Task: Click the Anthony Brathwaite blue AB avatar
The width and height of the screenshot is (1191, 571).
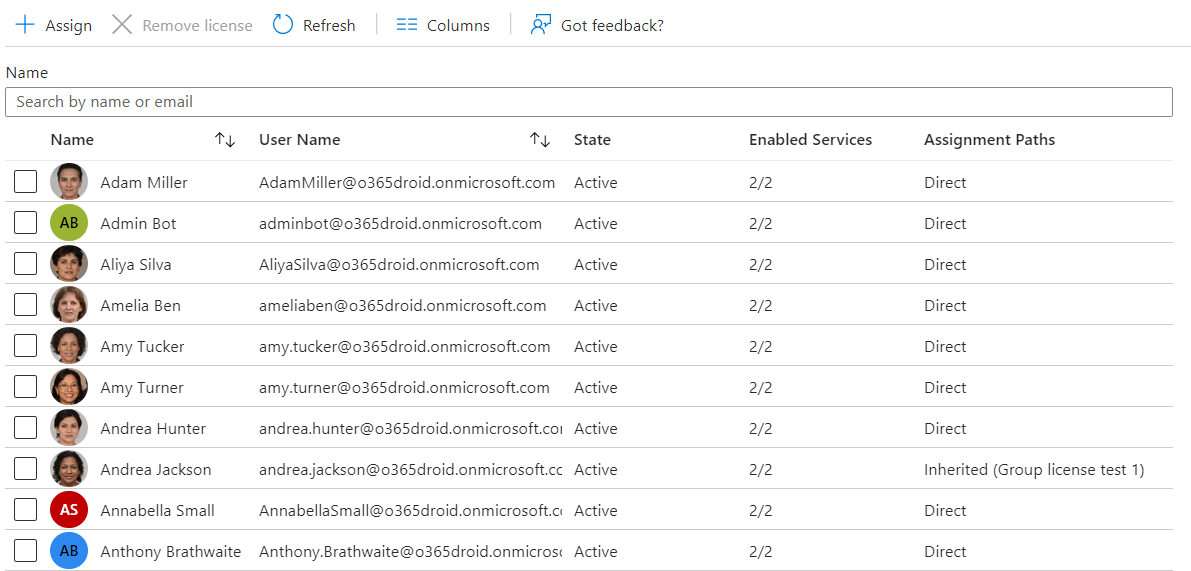Action: click(69, 551)
